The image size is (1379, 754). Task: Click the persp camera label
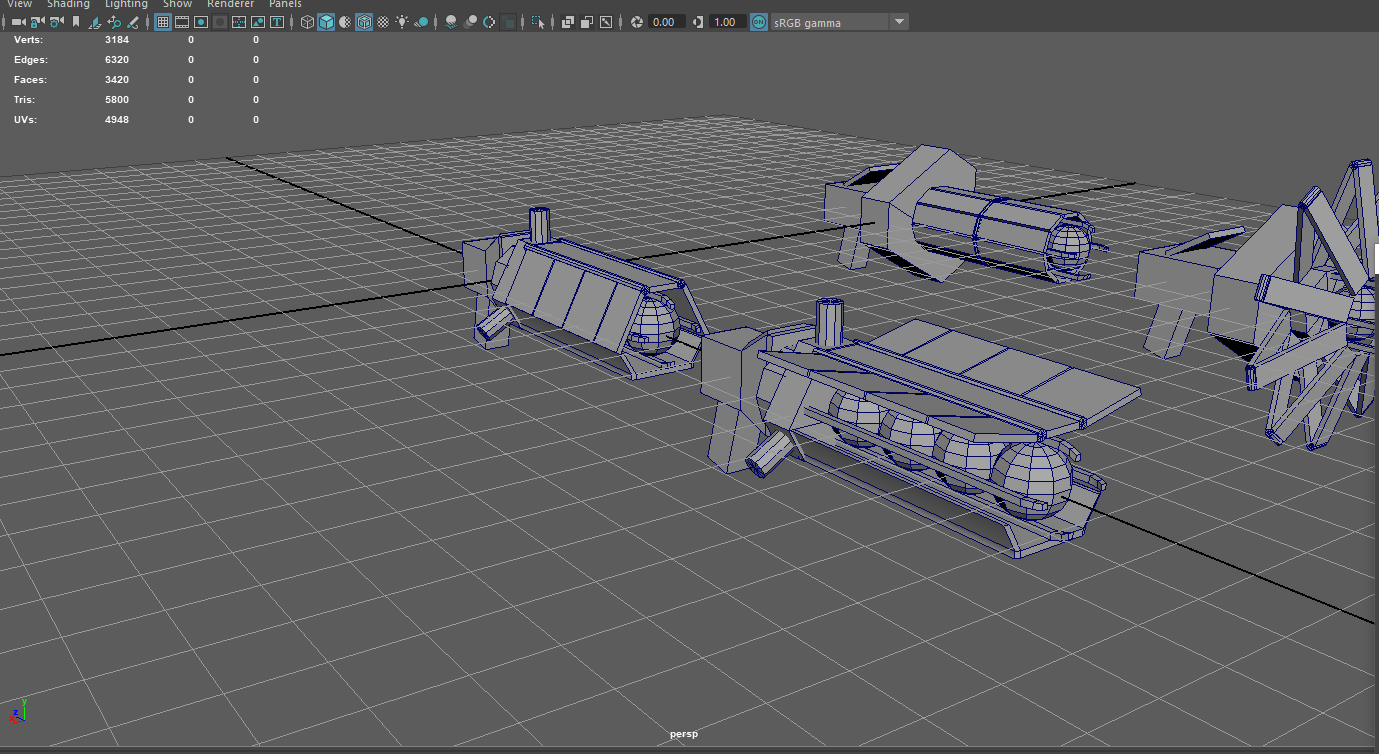683,733
